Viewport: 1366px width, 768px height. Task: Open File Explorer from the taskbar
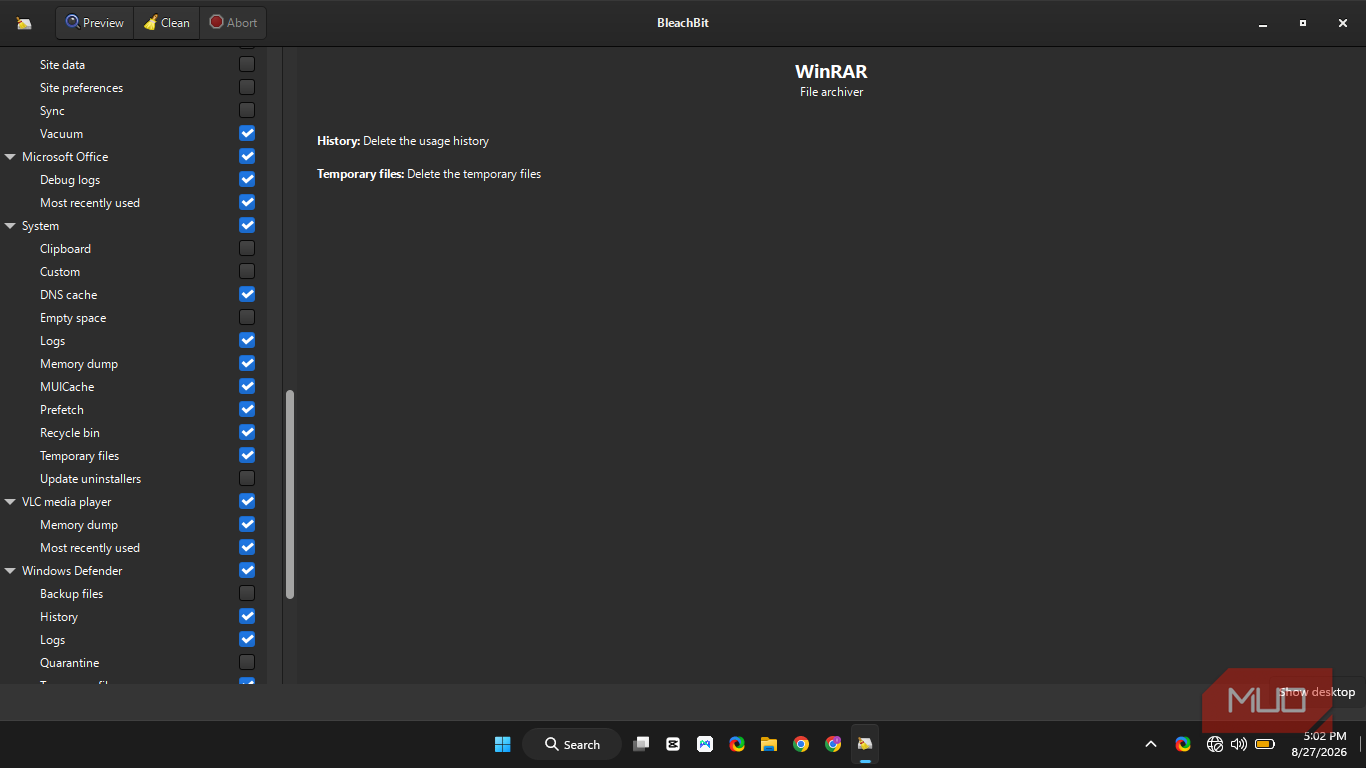769,744
